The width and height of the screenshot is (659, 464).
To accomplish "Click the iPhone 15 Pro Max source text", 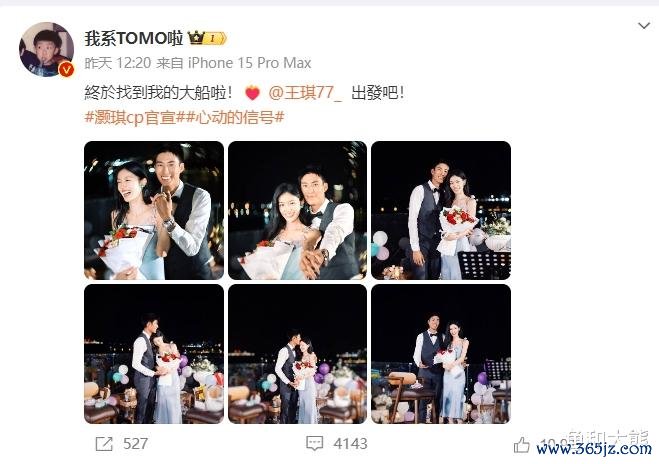I will point(249,63).
